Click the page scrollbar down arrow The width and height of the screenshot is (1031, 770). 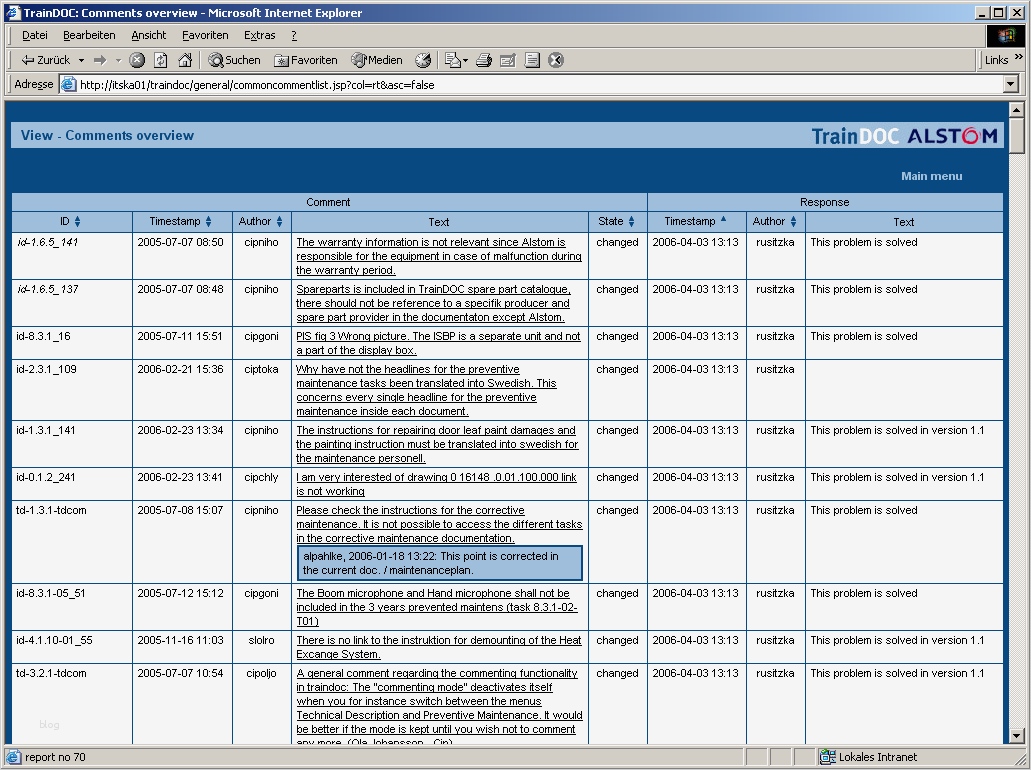point(1016,736)
